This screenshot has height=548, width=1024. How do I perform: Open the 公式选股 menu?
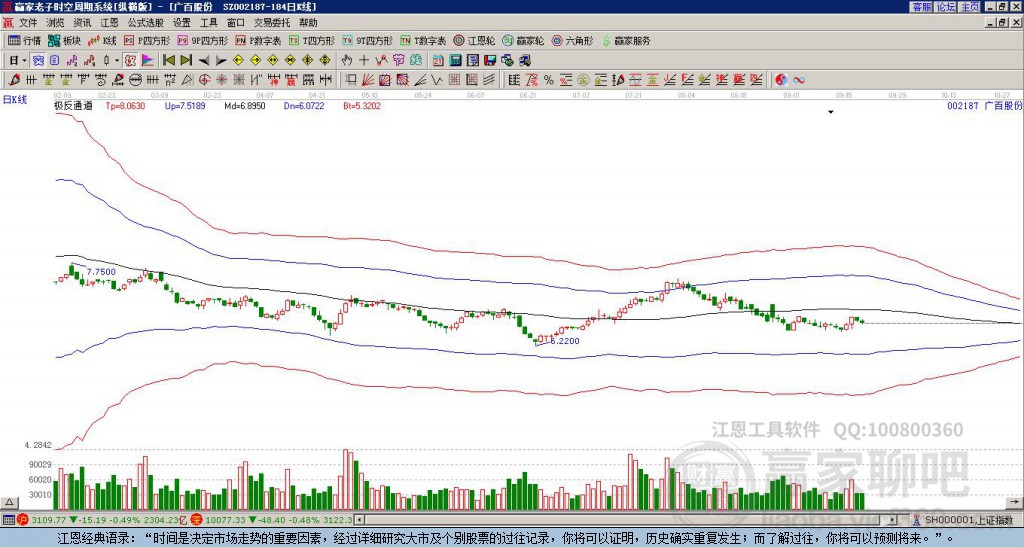point(146,23)
